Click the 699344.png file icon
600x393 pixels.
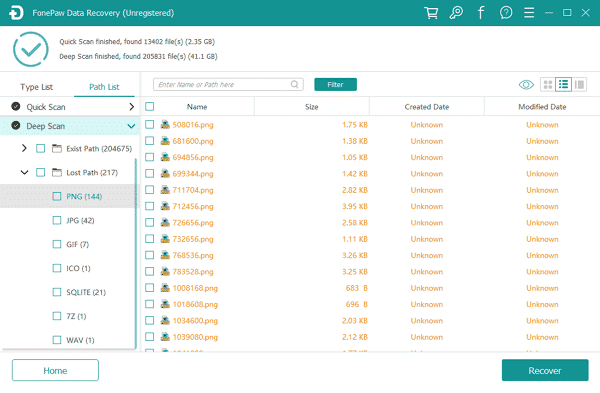pyautogui.click(x=165, y=173)
